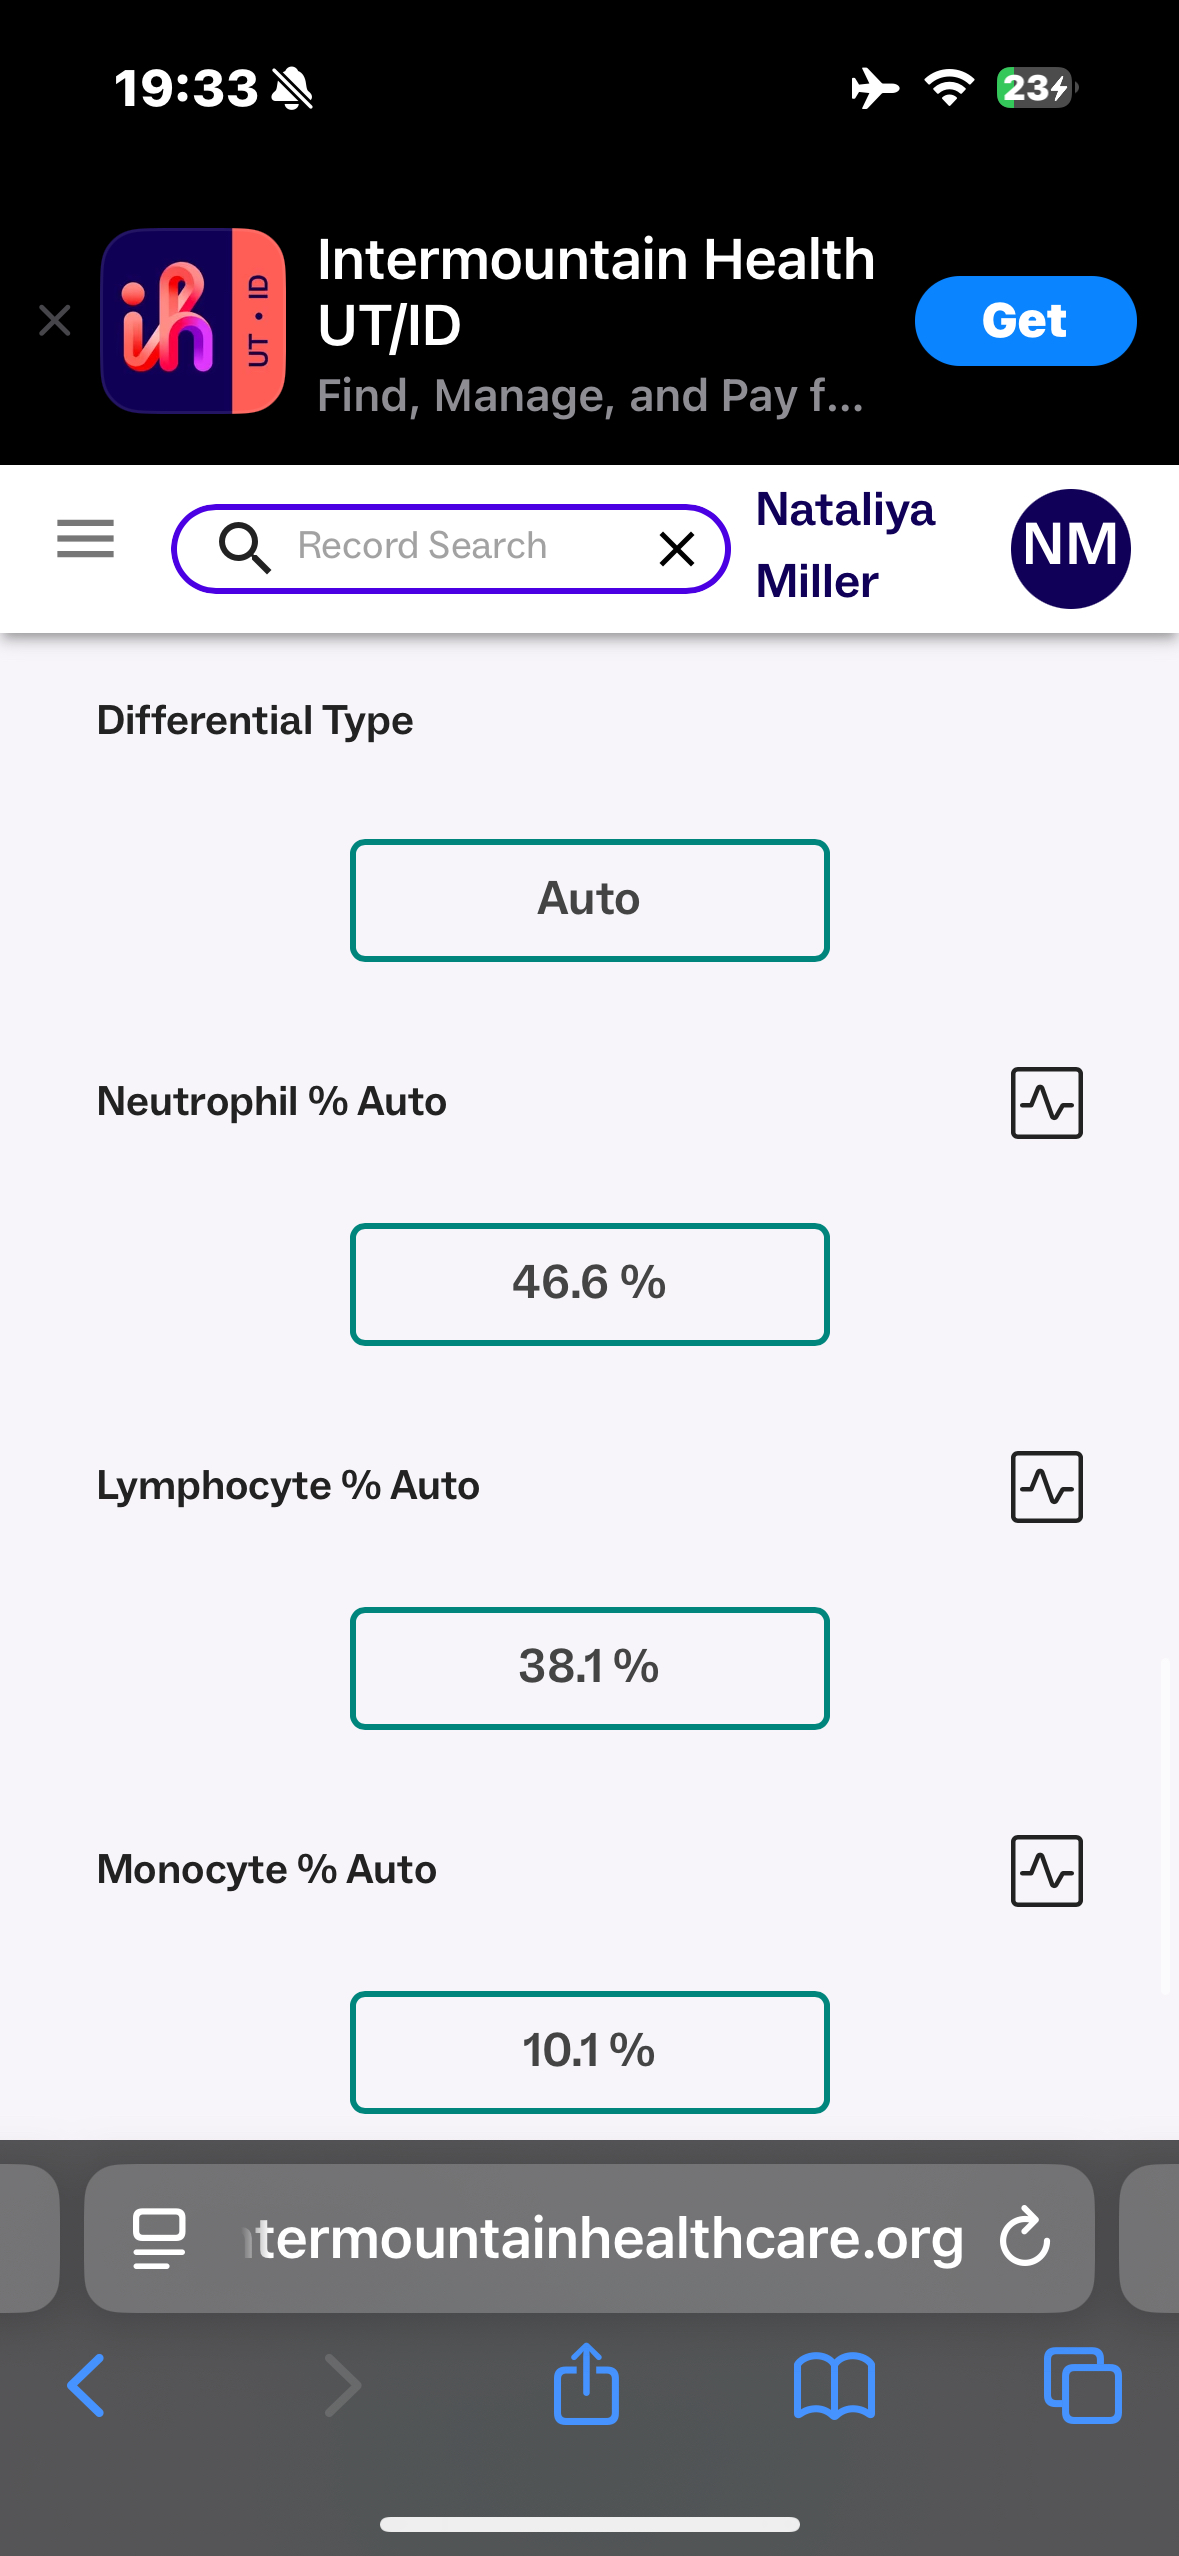Tap the Nataliya Miller account name

point(845,546)
